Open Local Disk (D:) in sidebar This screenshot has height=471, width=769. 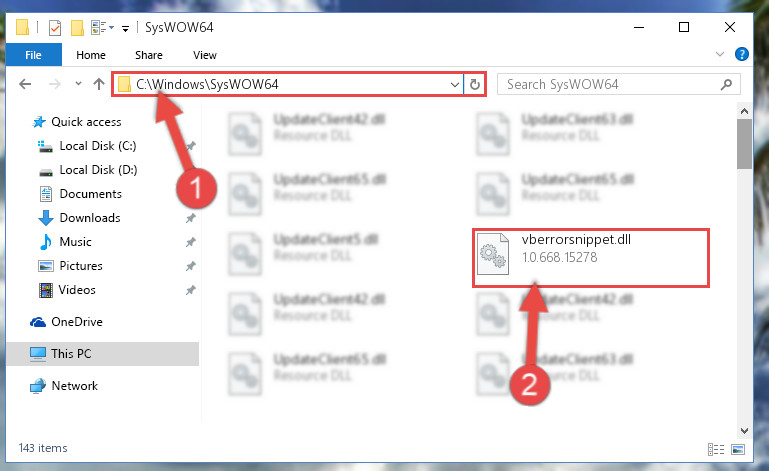point(98,170)
